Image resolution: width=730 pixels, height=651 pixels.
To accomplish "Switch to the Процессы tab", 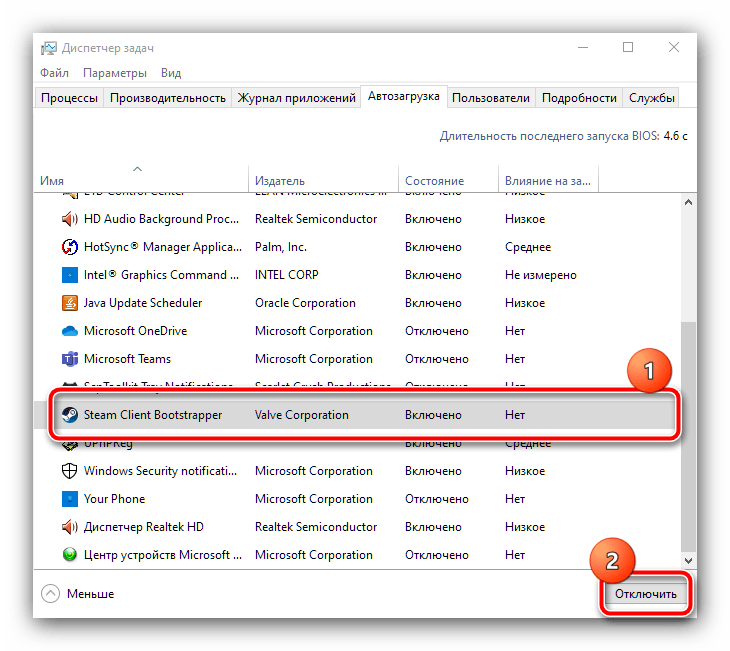I will coord(69,98).
